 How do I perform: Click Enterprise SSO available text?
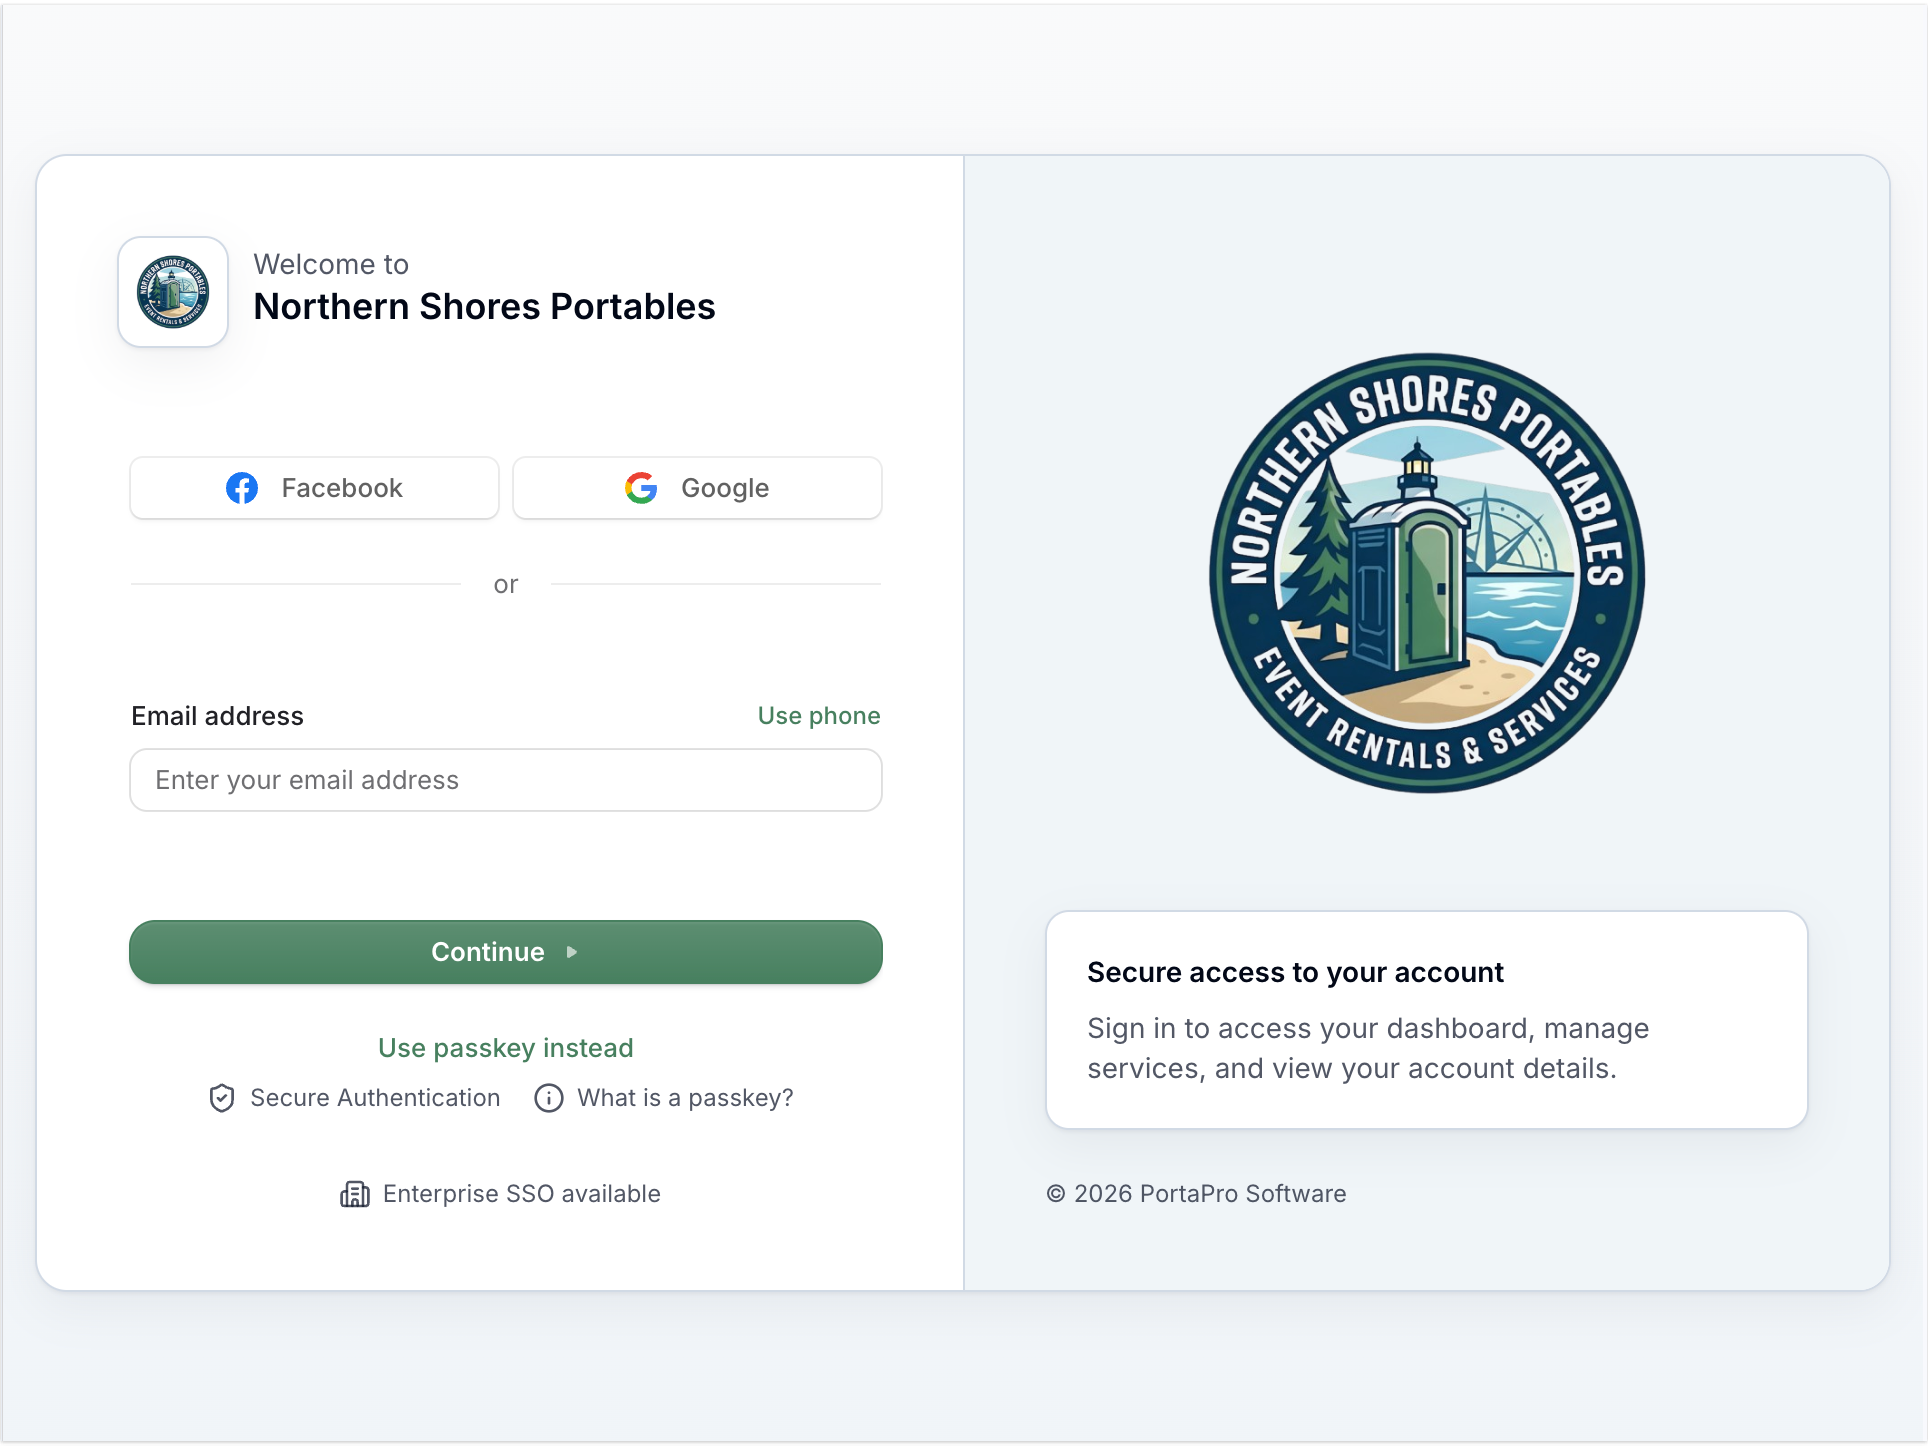[x=521, y=1194]
